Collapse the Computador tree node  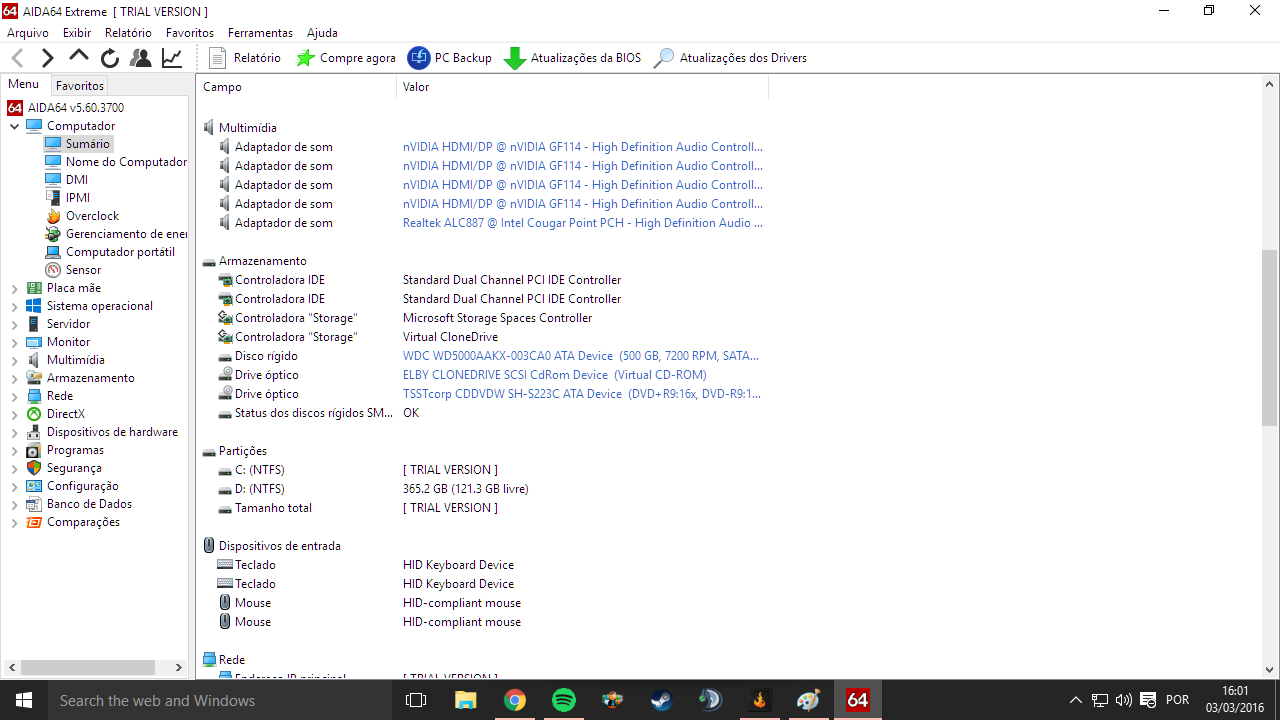[15, 126]
